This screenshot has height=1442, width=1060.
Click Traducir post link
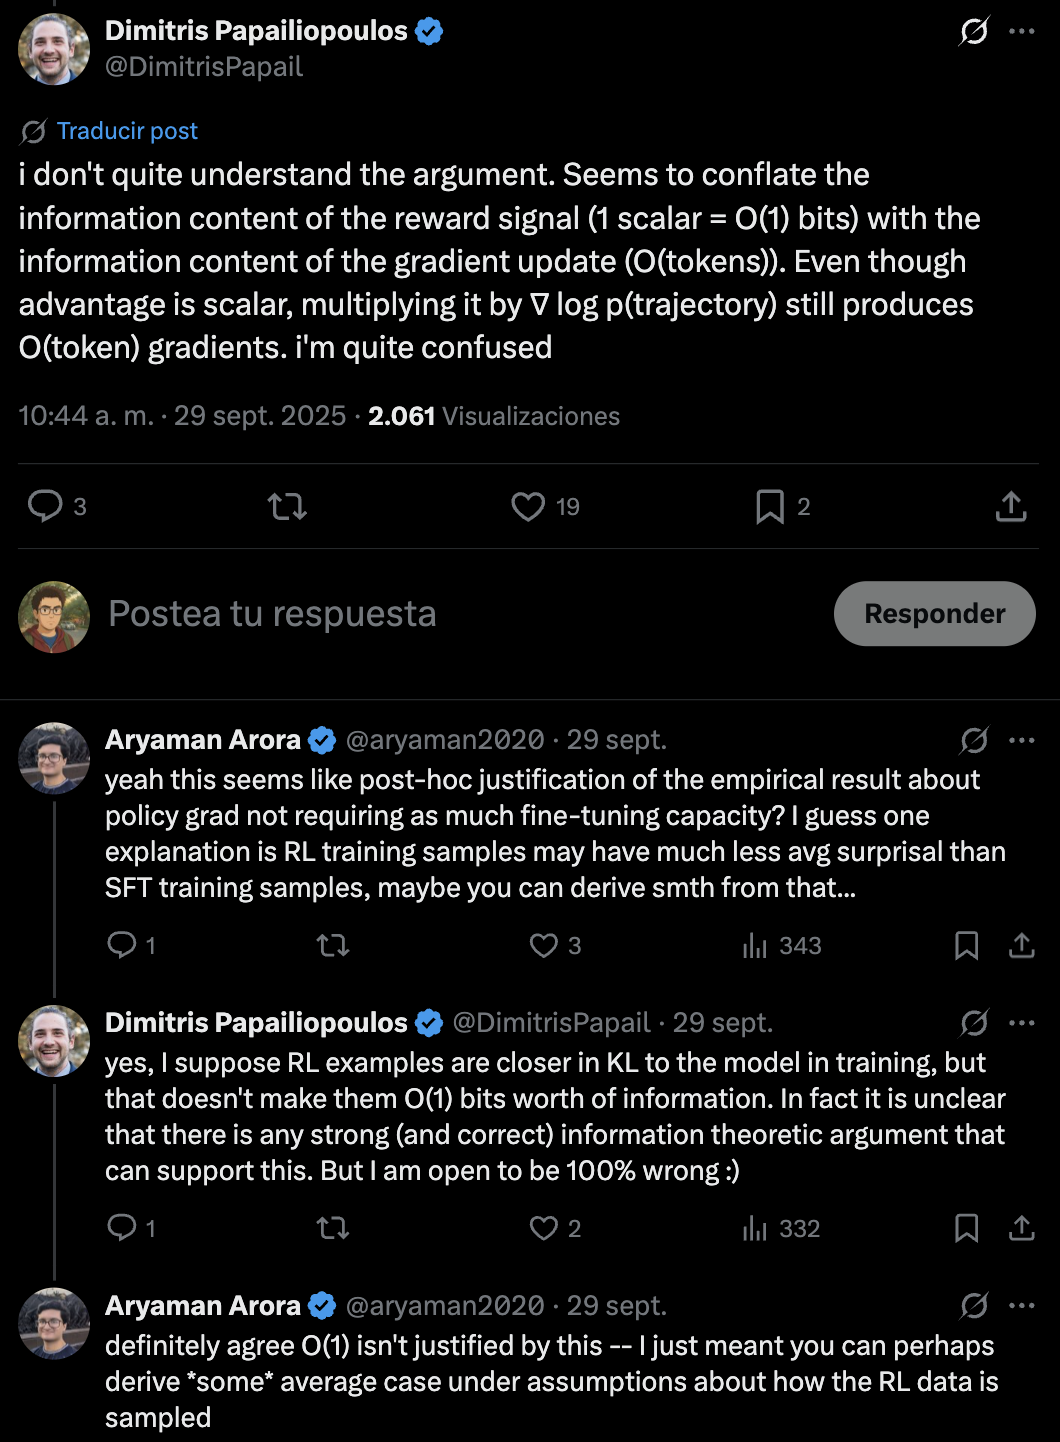click(127, 131)
